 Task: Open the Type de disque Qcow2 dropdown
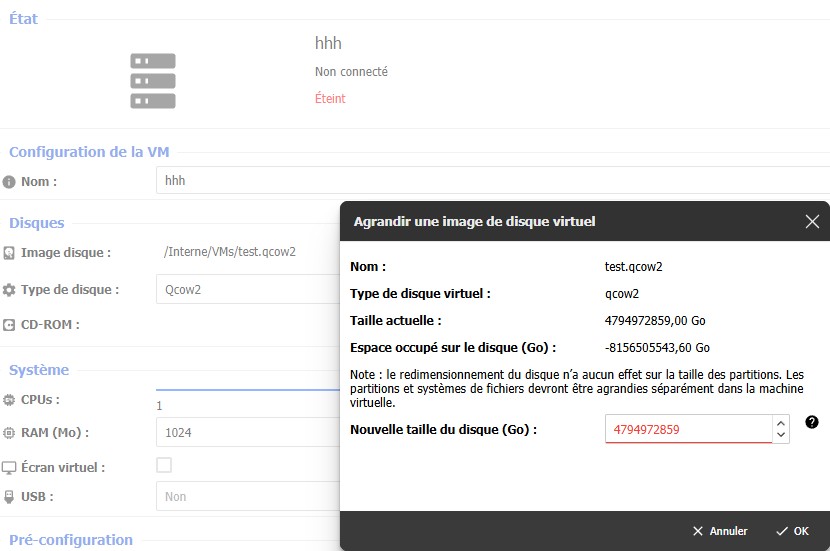[248, 290]
